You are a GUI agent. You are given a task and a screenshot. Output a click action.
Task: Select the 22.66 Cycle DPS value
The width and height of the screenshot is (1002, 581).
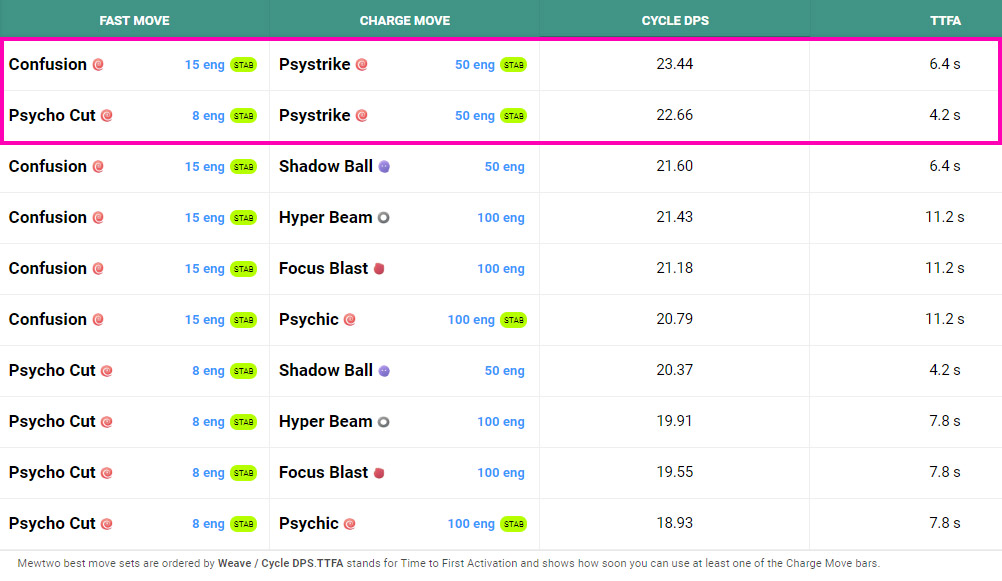675,115
